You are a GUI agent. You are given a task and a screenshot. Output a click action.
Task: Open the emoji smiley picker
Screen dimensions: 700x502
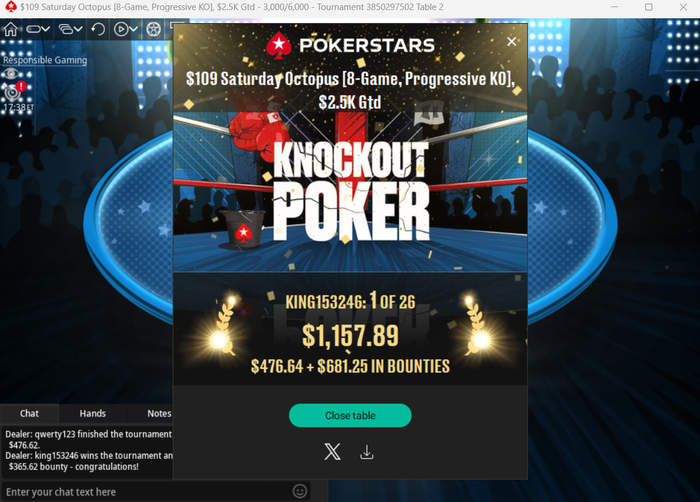point(300,491)
